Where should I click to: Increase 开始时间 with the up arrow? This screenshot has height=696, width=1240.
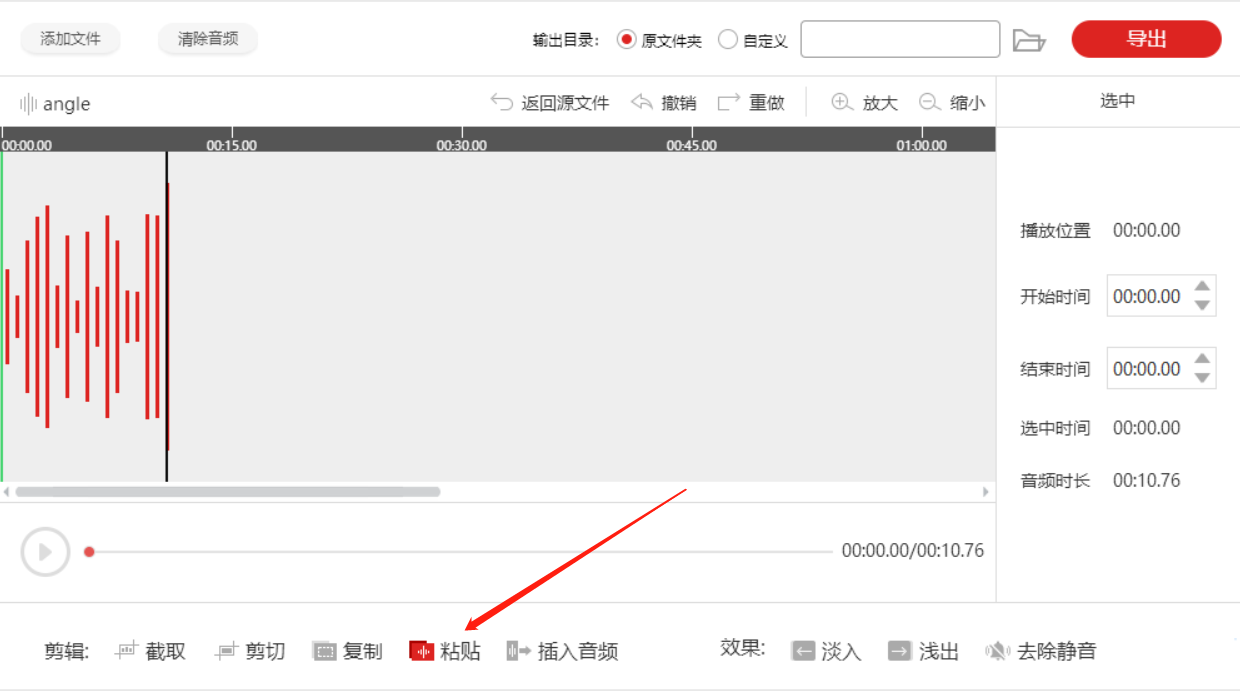coord(1203,286)
